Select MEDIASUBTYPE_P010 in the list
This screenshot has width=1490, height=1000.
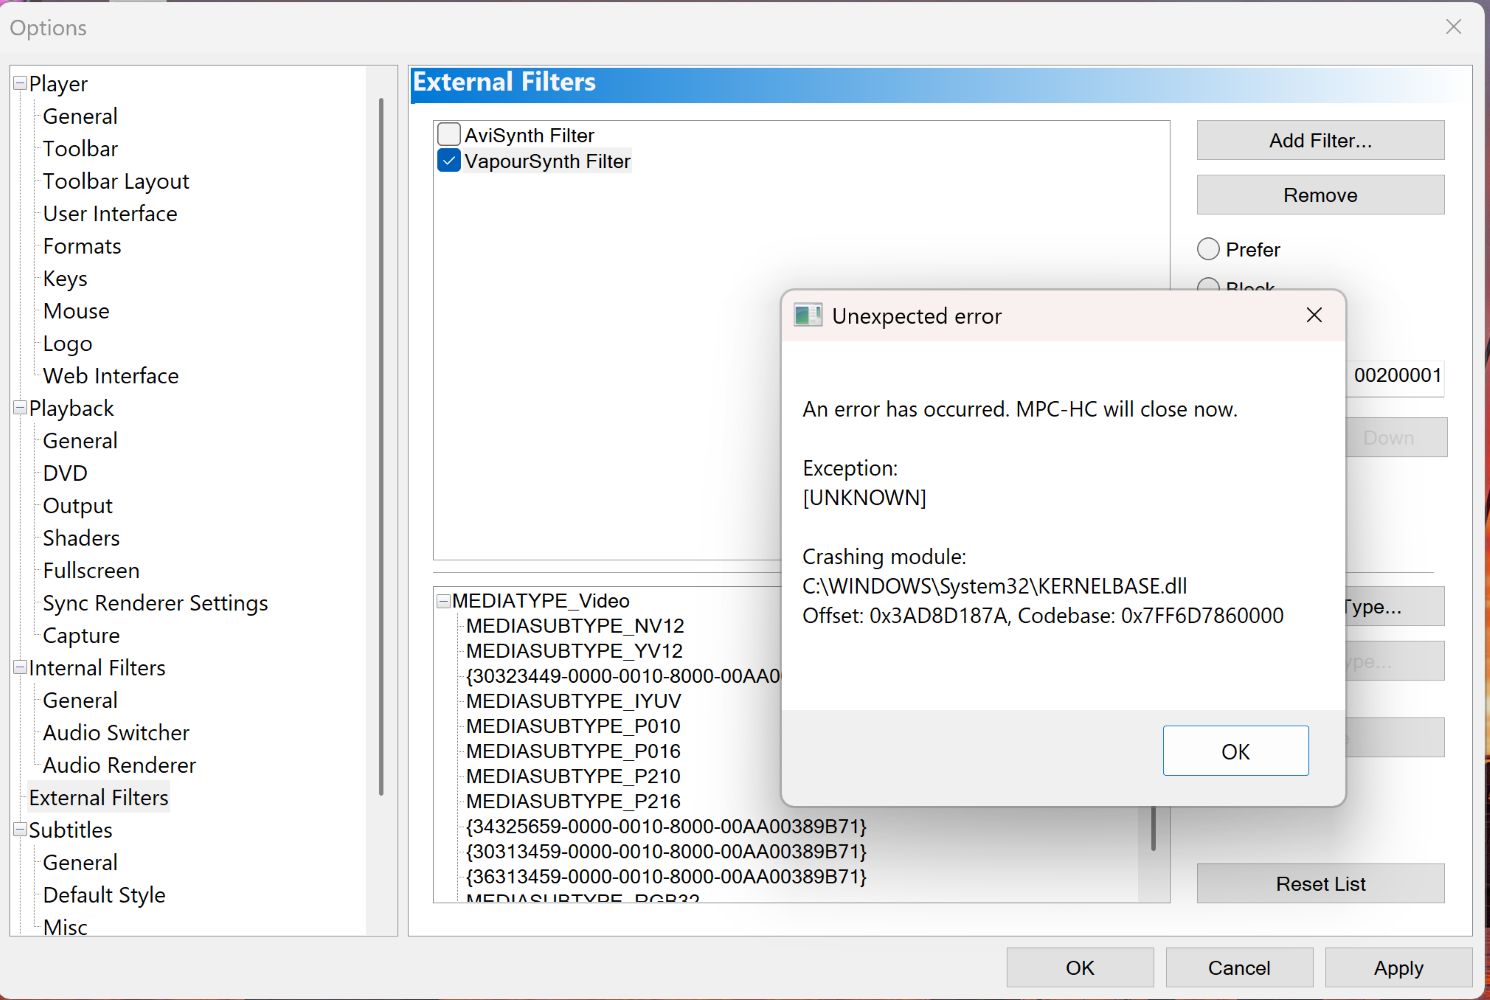(x=573, y=726)
